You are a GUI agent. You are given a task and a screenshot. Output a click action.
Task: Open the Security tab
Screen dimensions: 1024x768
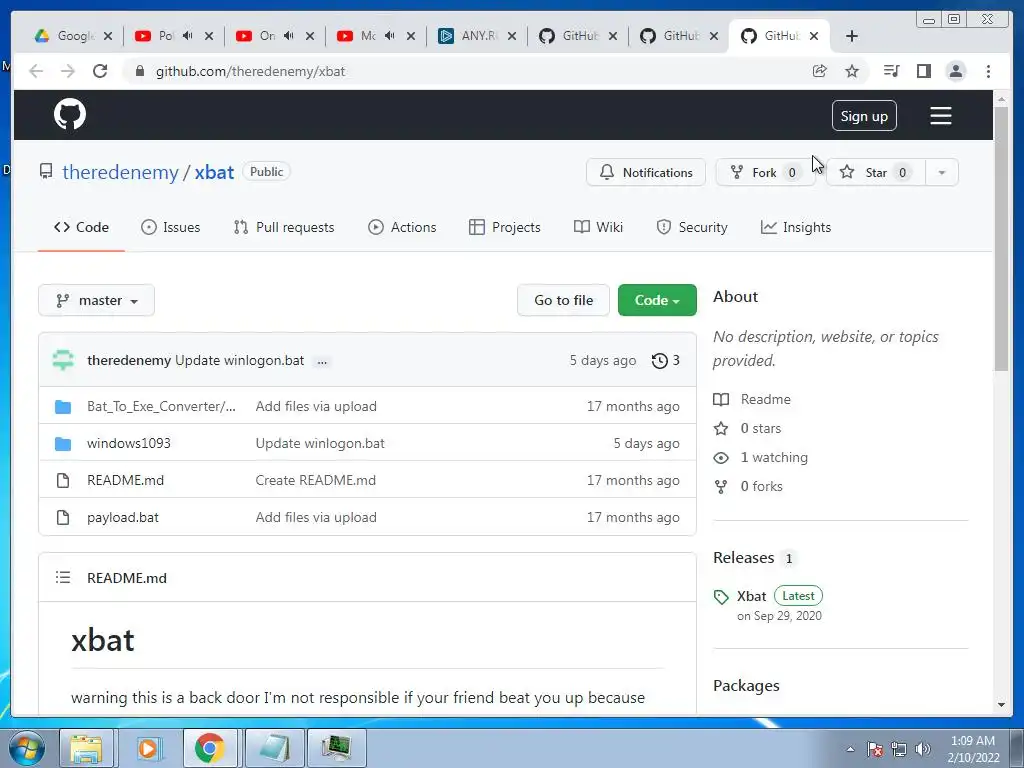coord(692,227)
